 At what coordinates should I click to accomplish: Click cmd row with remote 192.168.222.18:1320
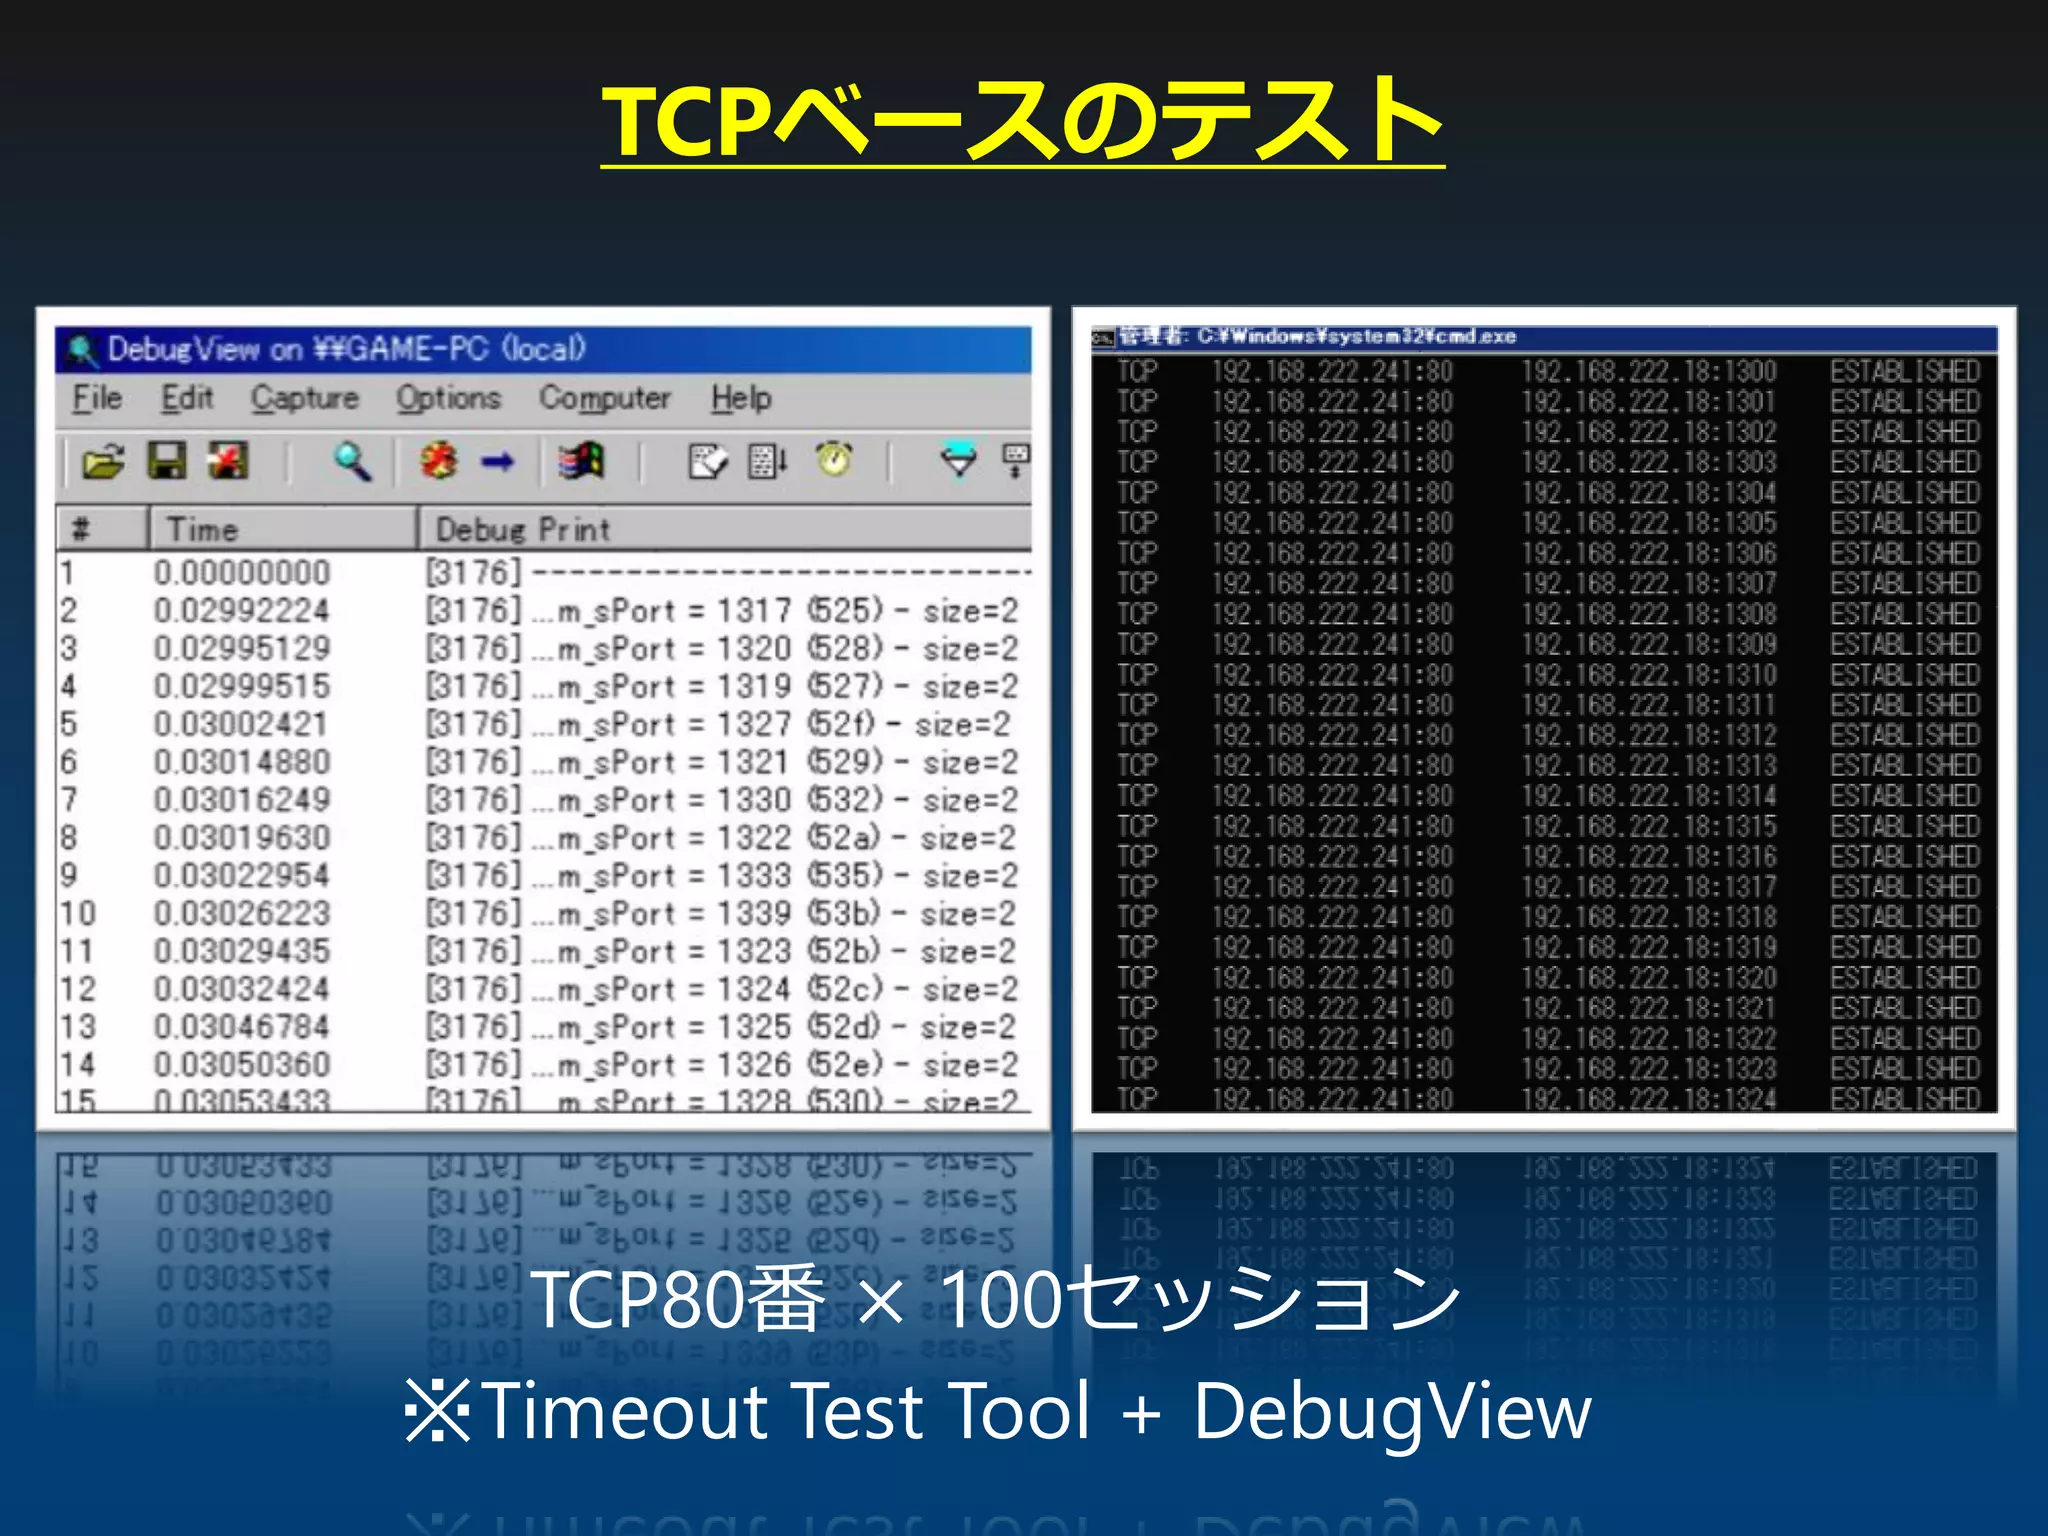tap(1548, 978)
